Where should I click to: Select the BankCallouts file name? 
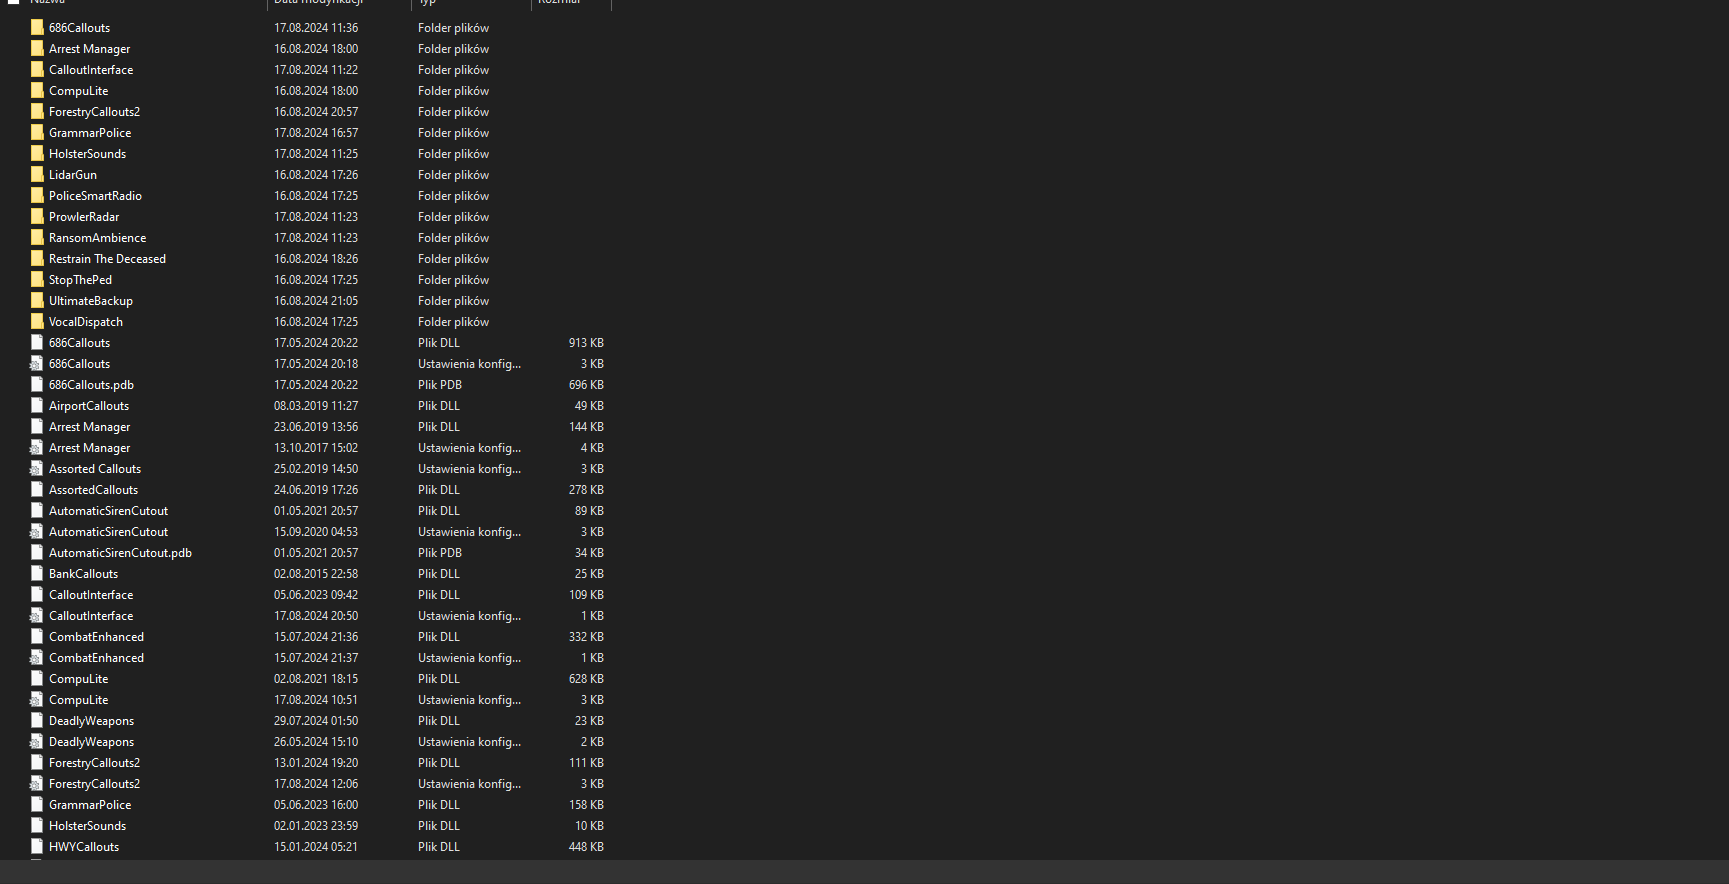tap(83, 574)
